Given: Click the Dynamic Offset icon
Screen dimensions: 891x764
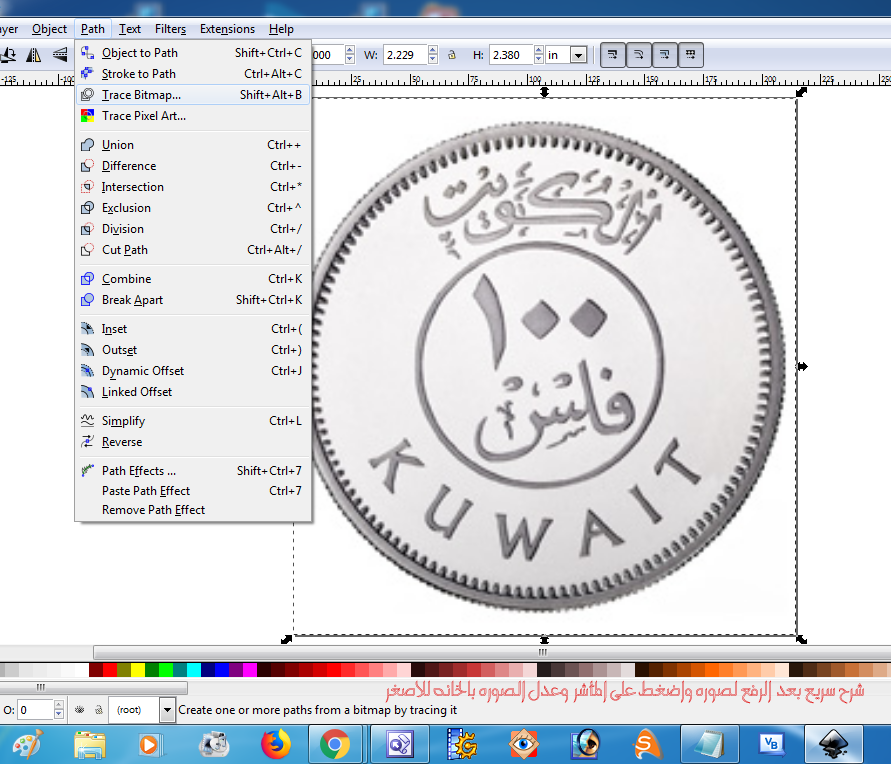Looking at the screenshot, I should tap(88, 371).
